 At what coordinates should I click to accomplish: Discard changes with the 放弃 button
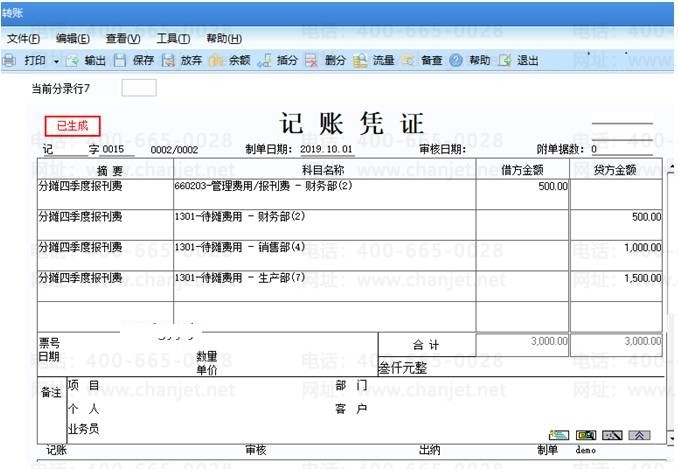coord(182,61)
